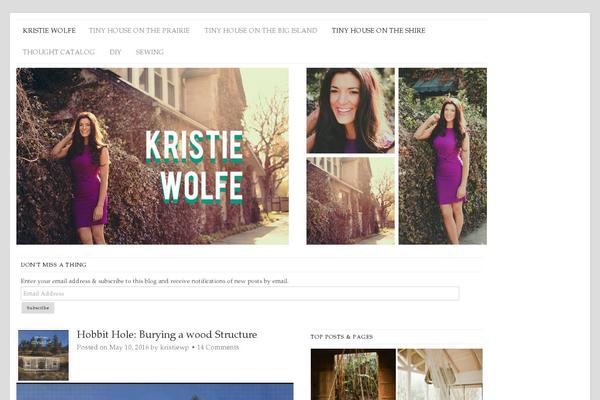Click the tall purple dress standing photo
Viewport: 600px width, 400px height.
443,156
